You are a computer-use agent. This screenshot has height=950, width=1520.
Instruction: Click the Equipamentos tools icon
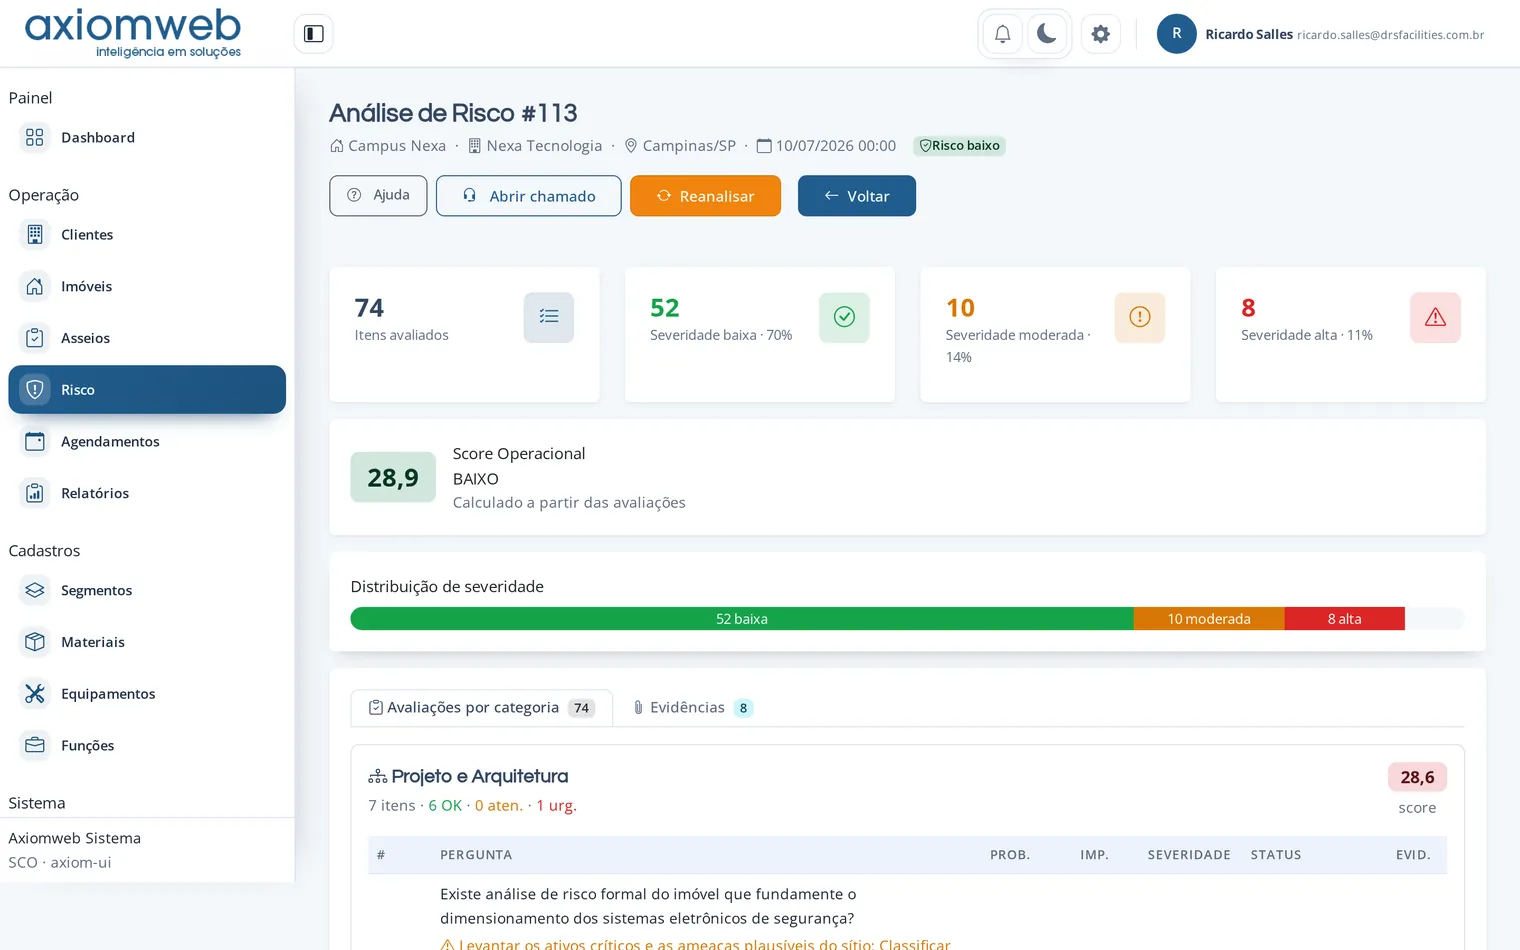(x=35, y=694)
